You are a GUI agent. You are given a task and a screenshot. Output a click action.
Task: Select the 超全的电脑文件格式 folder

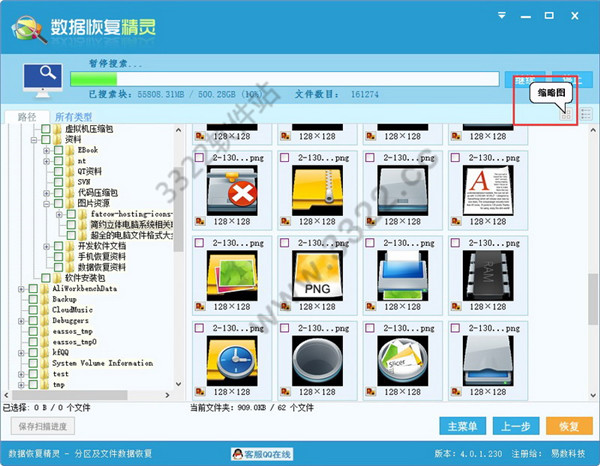tap(132, 235)
